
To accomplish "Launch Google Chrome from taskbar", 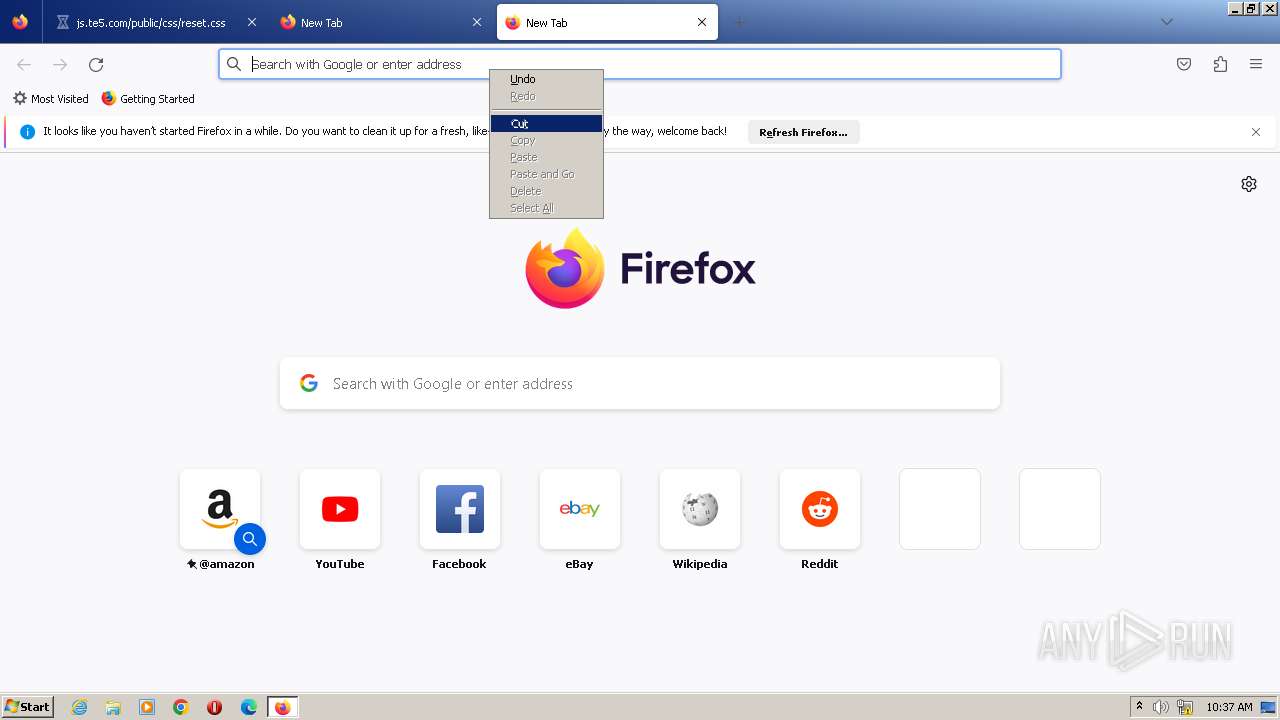I will (181, 707).
